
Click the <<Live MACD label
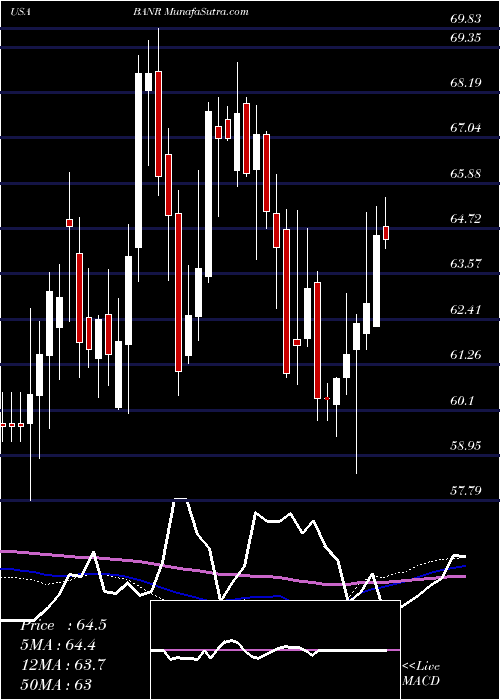tap(421, 673)
